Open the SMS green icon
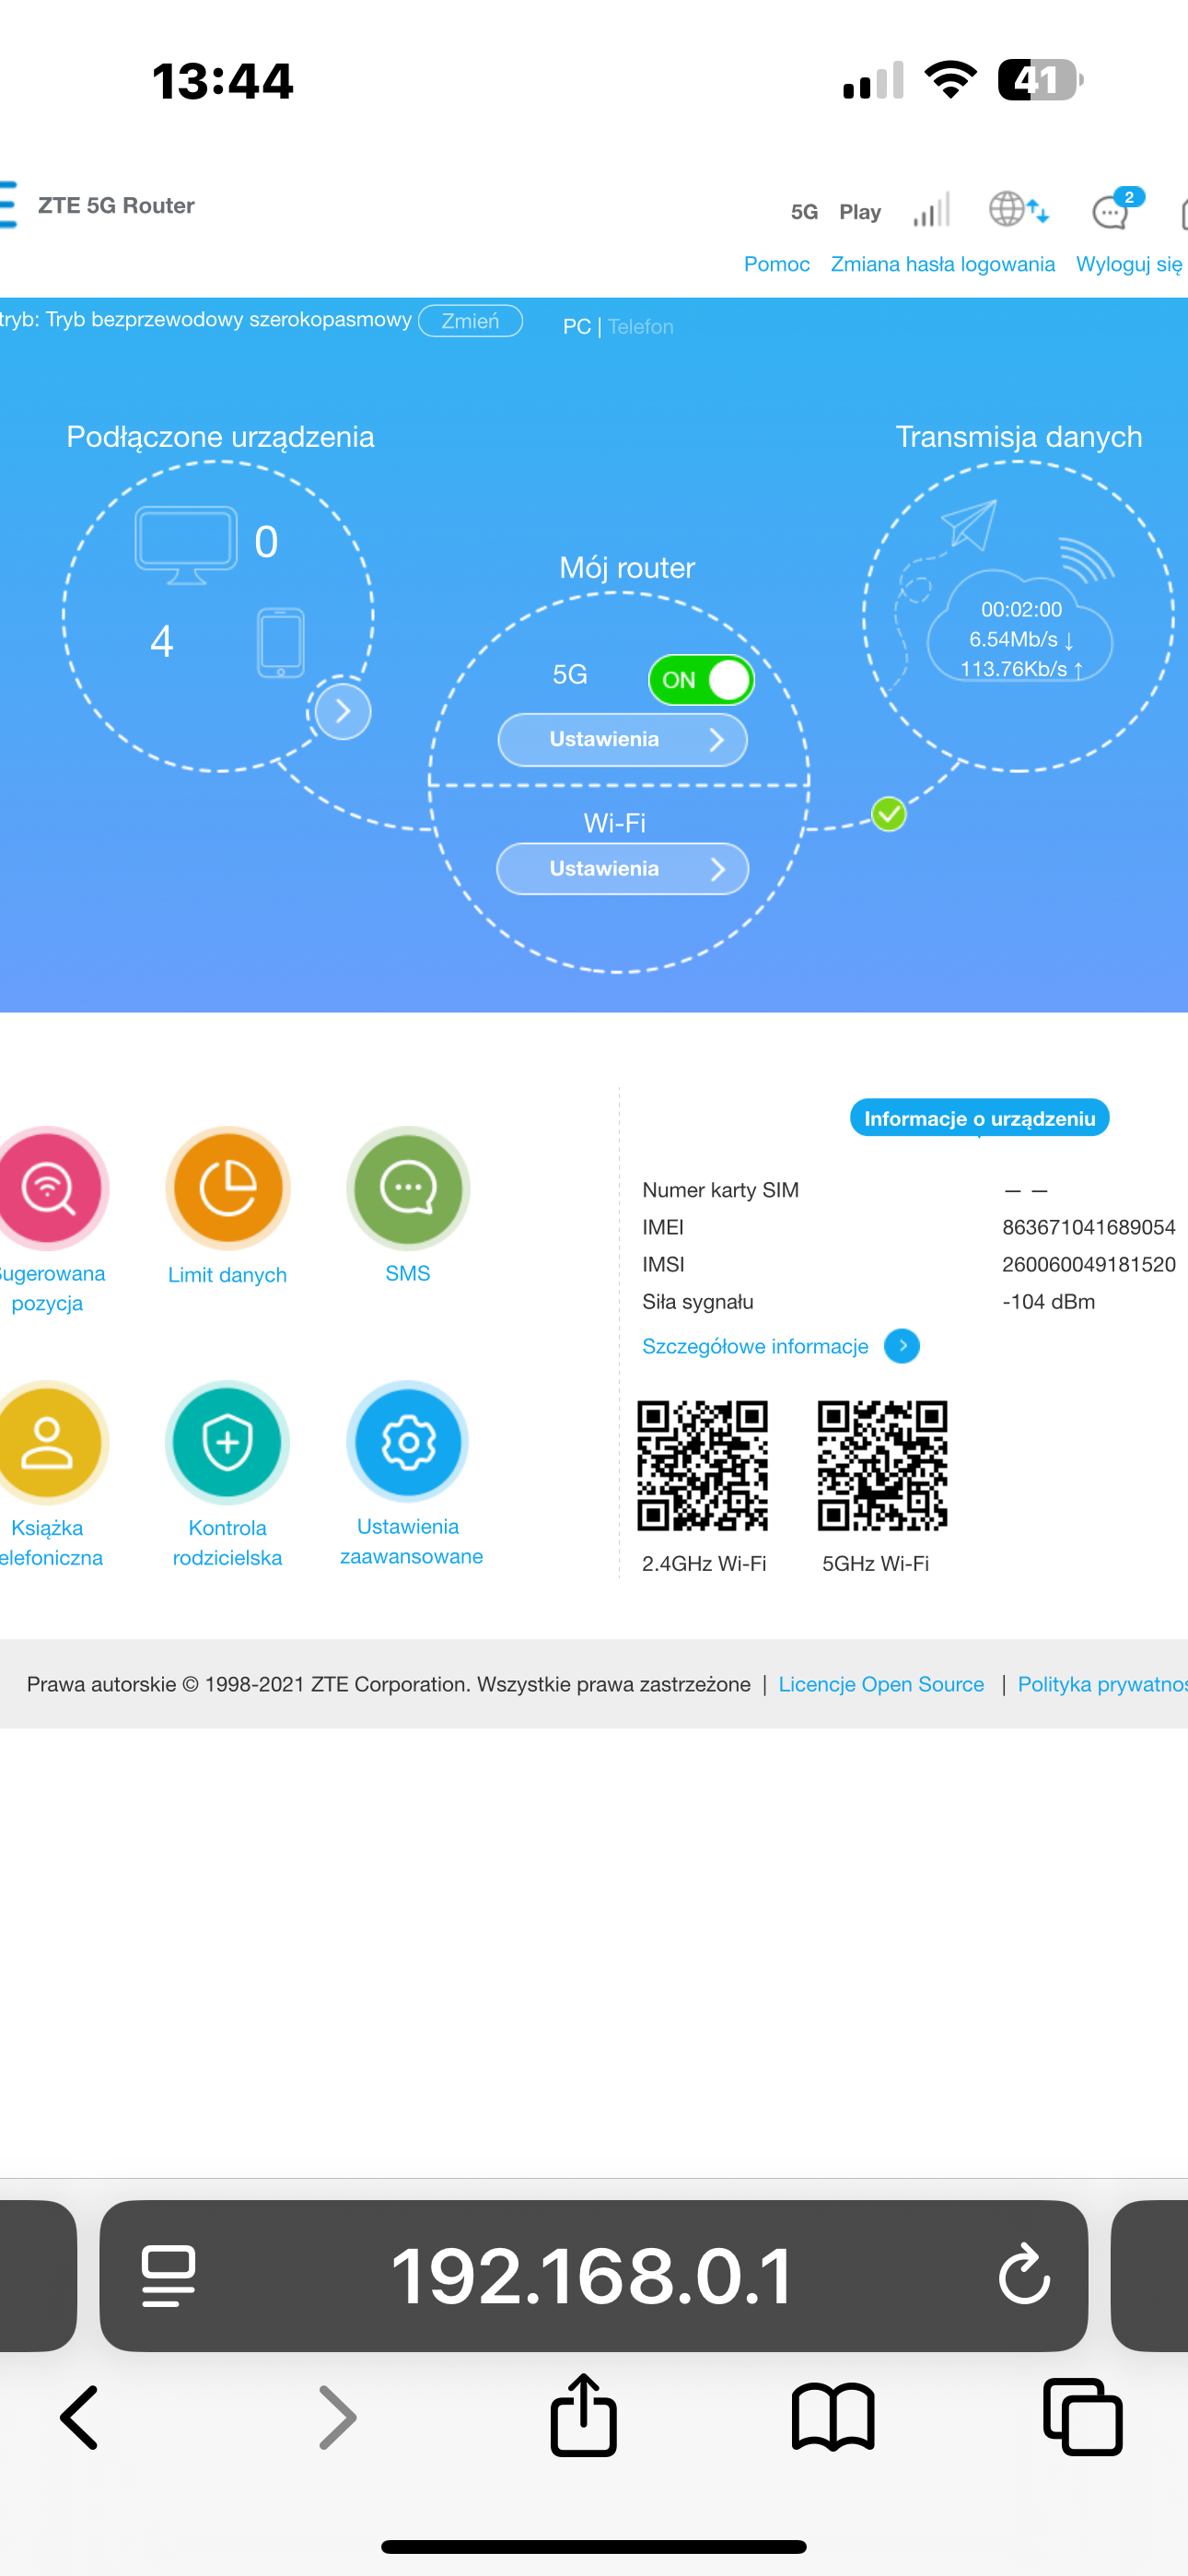This screenshot has width=1188, height=2576. tap(407, 1187)
